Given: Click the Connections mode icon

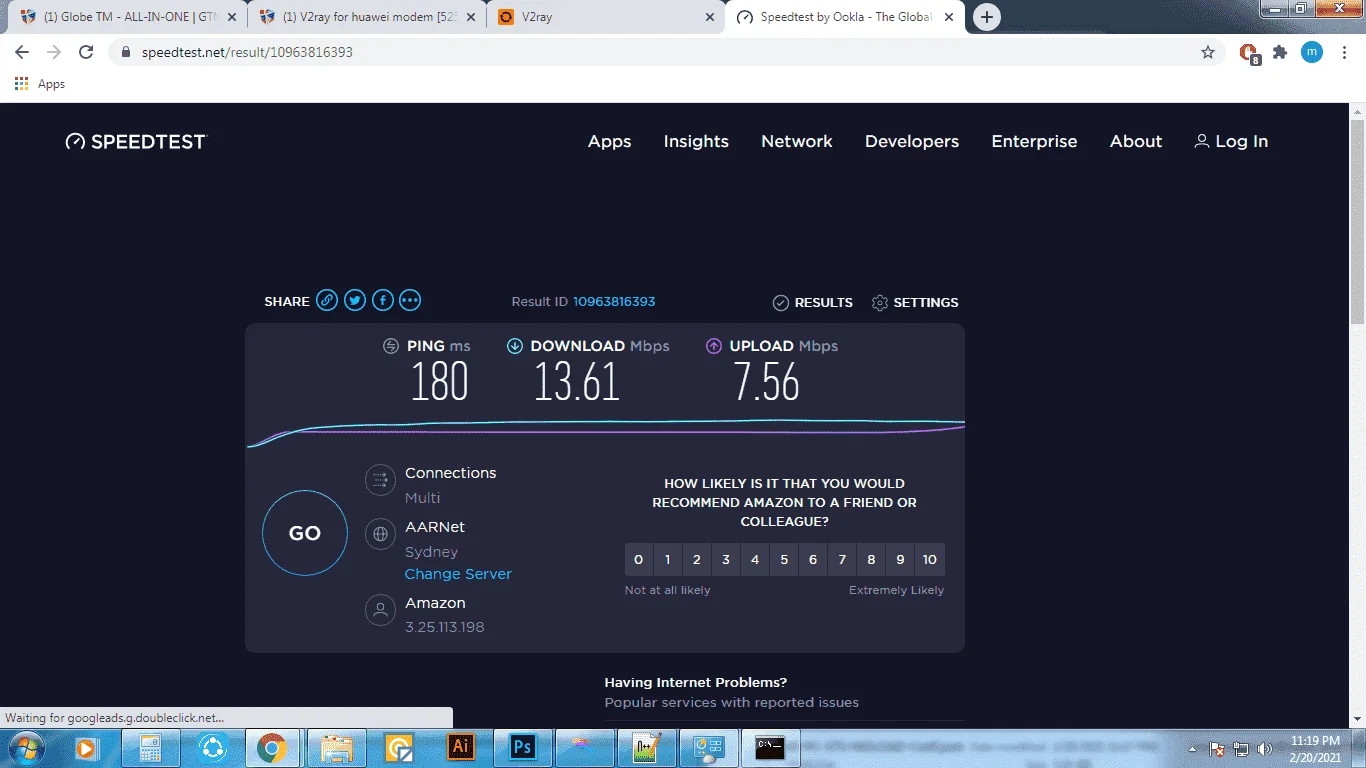Looking at the screenshot, I should (380, 481).
